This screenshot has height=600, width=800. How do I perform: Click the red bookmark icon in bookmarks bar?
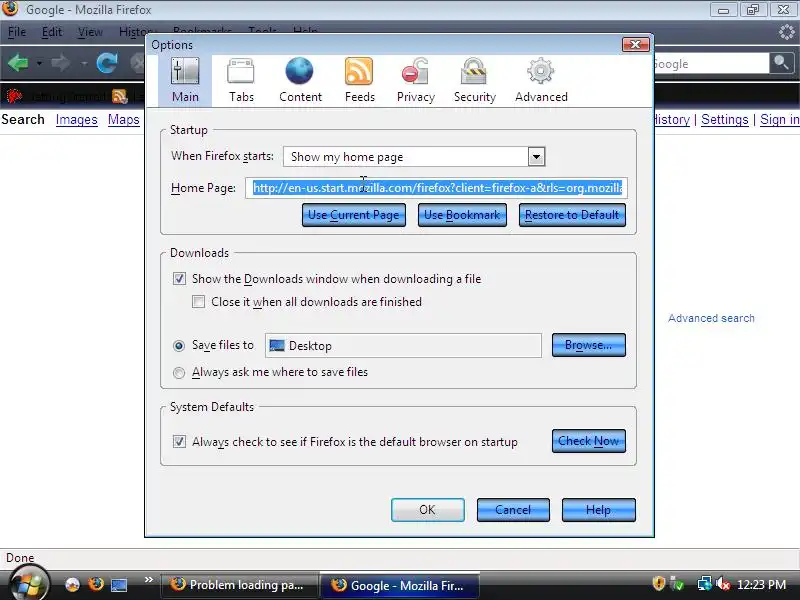point(14,96)
